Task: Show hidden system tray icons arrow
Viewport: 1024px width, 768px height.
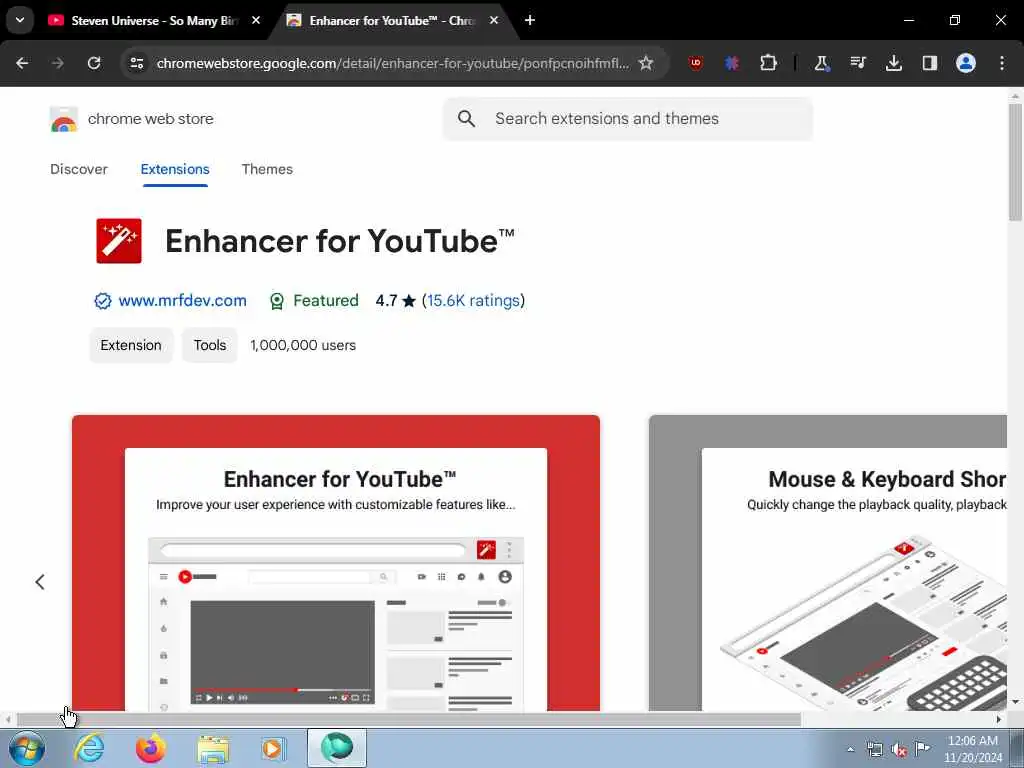Action: pos(850,749)
